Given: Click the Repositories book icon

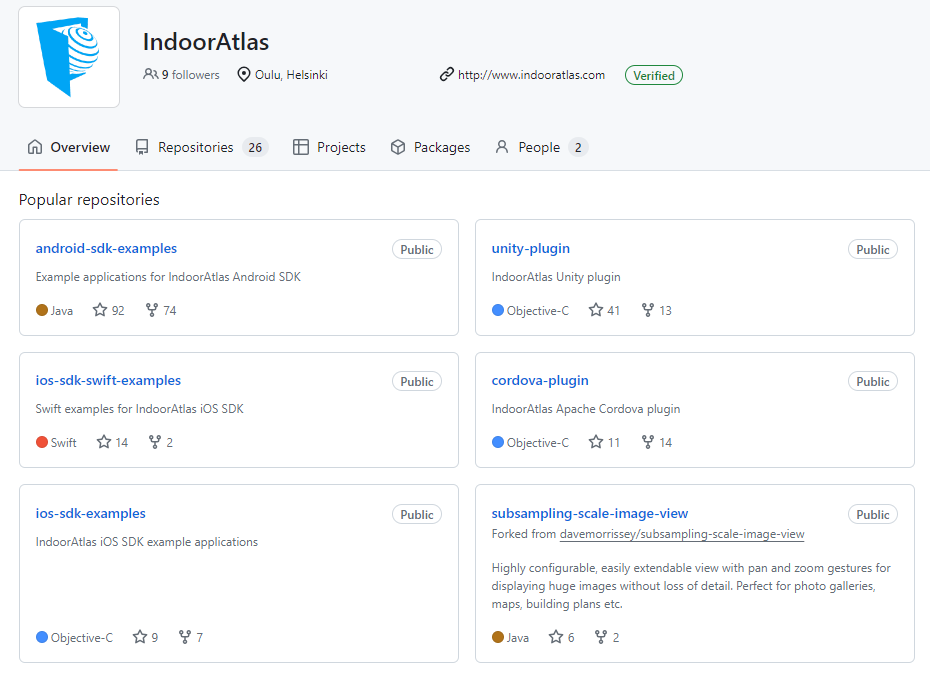Looking at the screenshot, I should coord(142,147).
